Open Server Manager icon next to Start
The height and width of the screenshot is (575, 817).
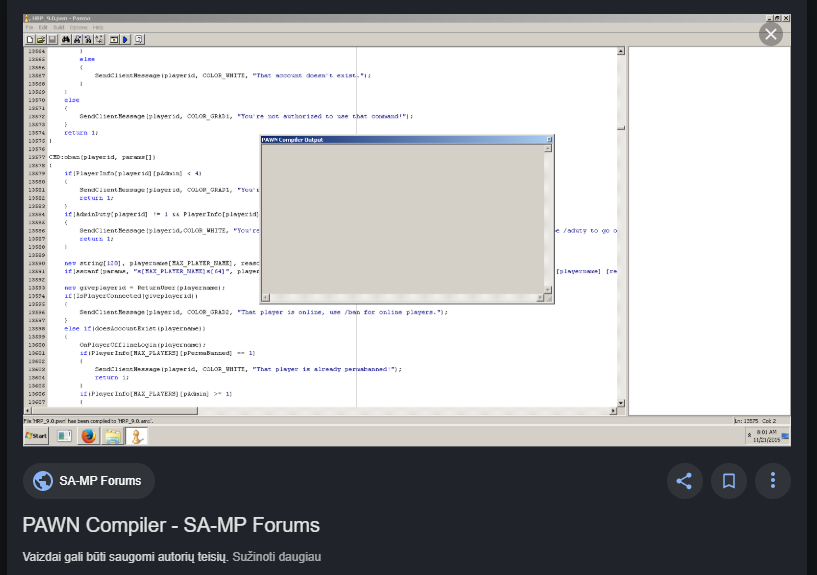[64, 436]
